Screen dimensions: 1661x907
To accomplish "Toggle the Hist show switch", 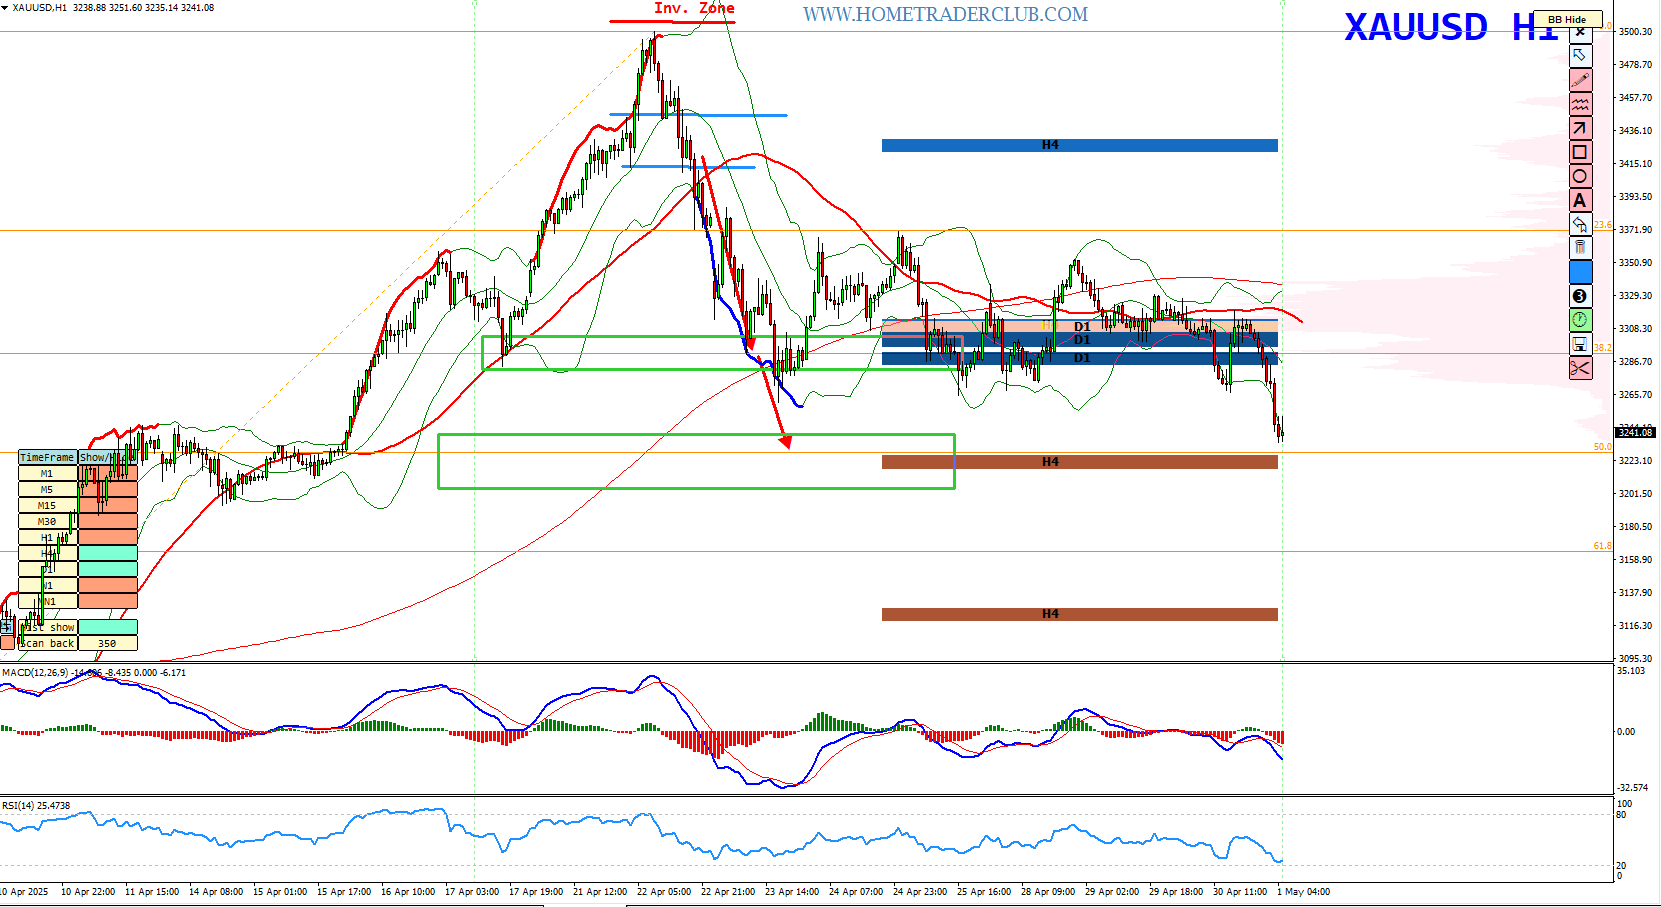I will 108,627.
